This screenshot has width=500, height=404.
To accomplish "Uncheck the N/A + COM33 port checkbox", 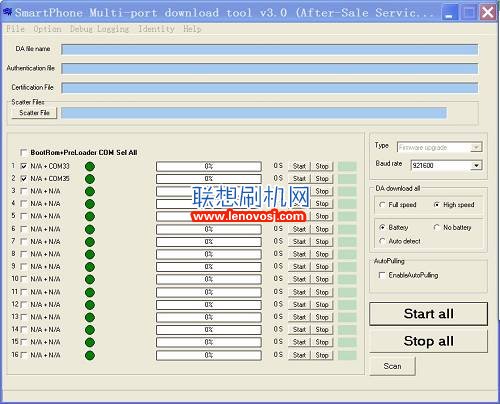I will click(x=24, y=166).
